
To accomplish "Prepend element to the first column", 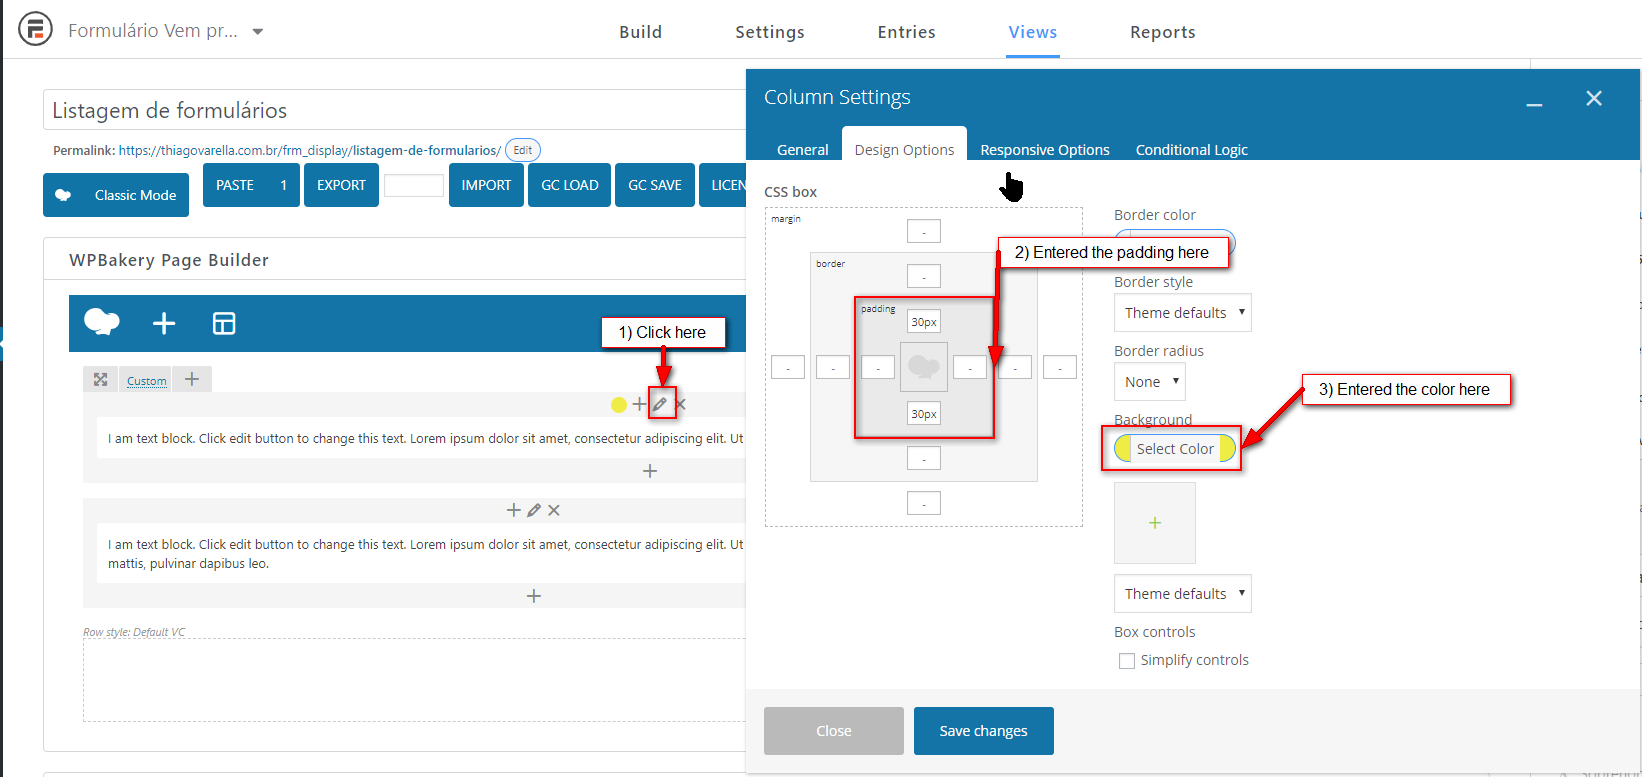I will (x=639, y=404).
